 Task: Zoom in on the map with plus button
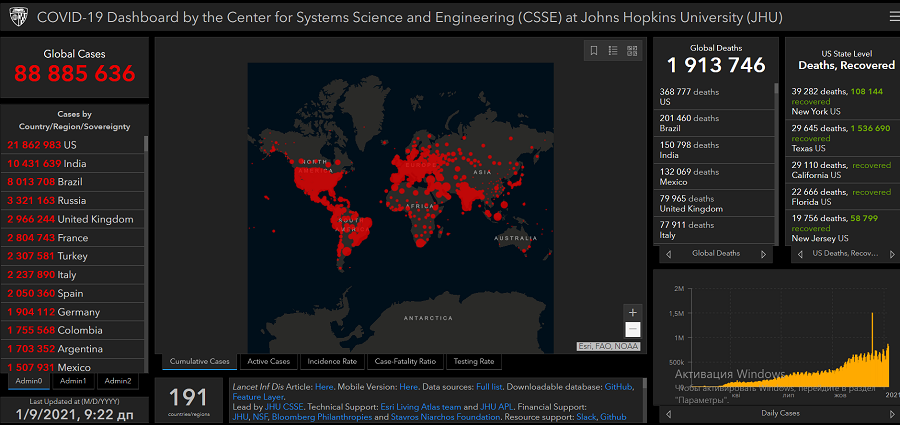pos(632,312)
